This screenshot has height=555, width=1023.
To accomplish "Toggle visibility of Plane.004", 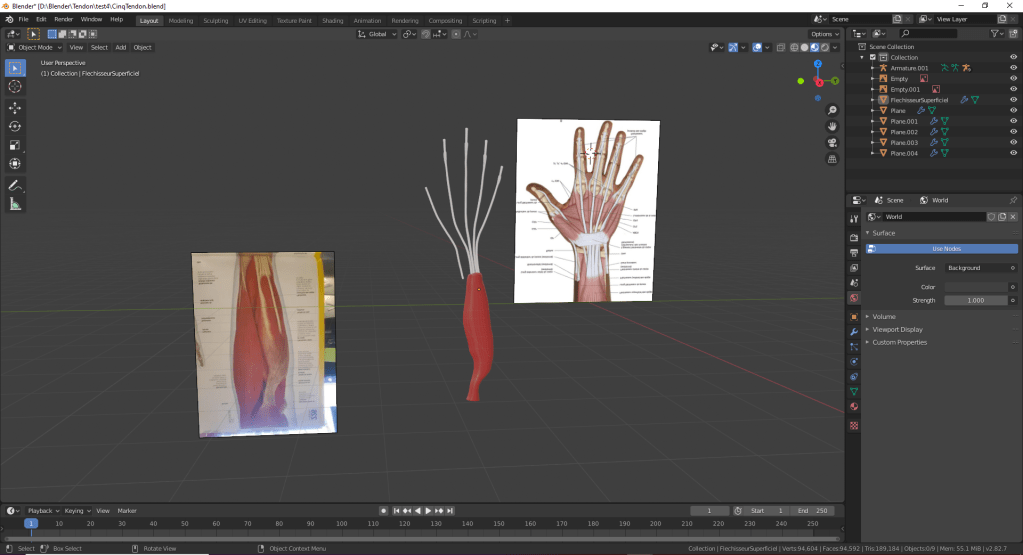I will (x=1013, y=153).
